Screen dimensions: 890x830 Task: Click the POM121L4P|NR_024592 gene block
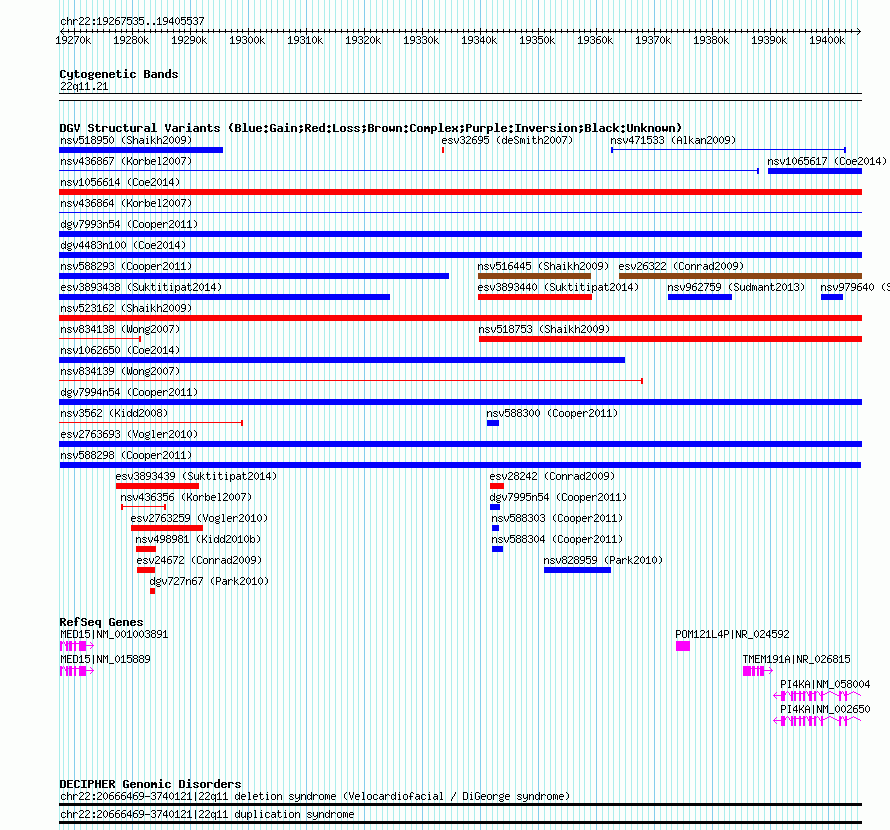click(x=683, y=646)
